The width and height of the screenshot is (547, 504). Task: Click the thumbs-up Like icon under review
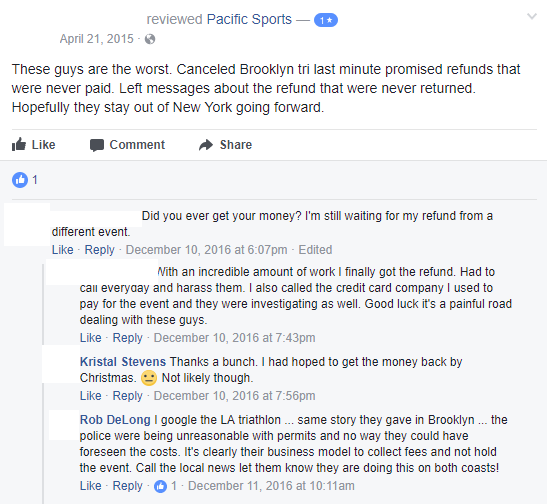pos(19,144)
